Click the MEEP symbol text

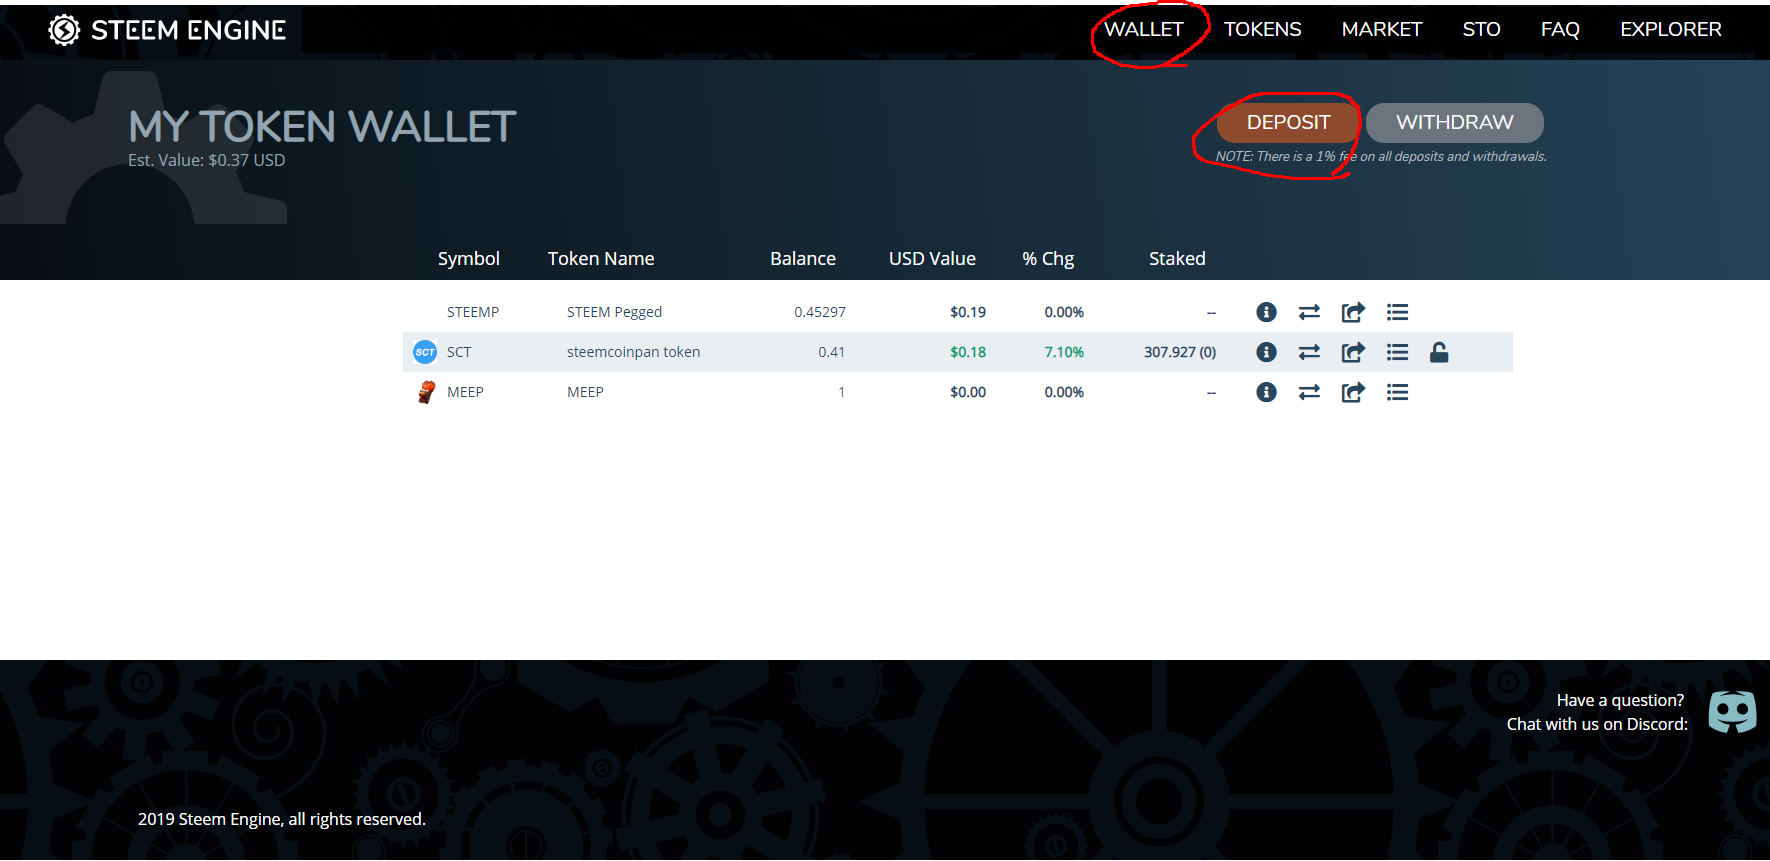465,392
